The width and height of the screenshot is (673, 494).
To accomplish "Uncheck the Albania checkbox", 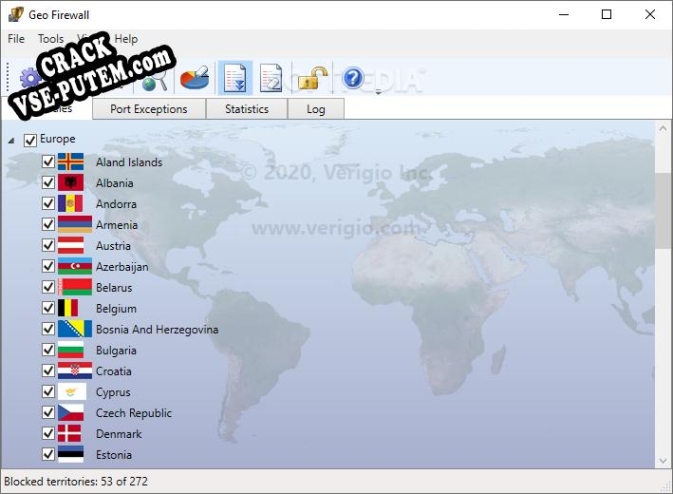I will pos(48,183).
